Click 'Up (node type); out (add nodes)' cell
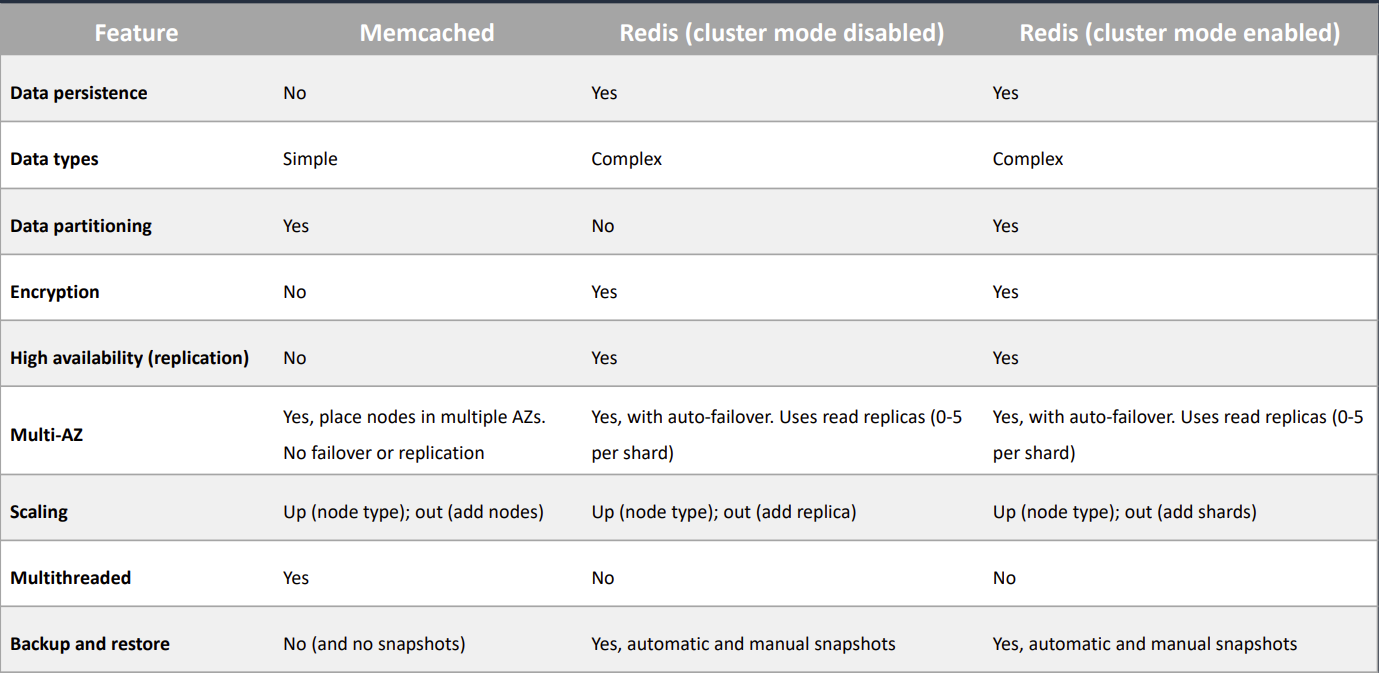This screenshot has height=673, width=1379. point(413,512)
